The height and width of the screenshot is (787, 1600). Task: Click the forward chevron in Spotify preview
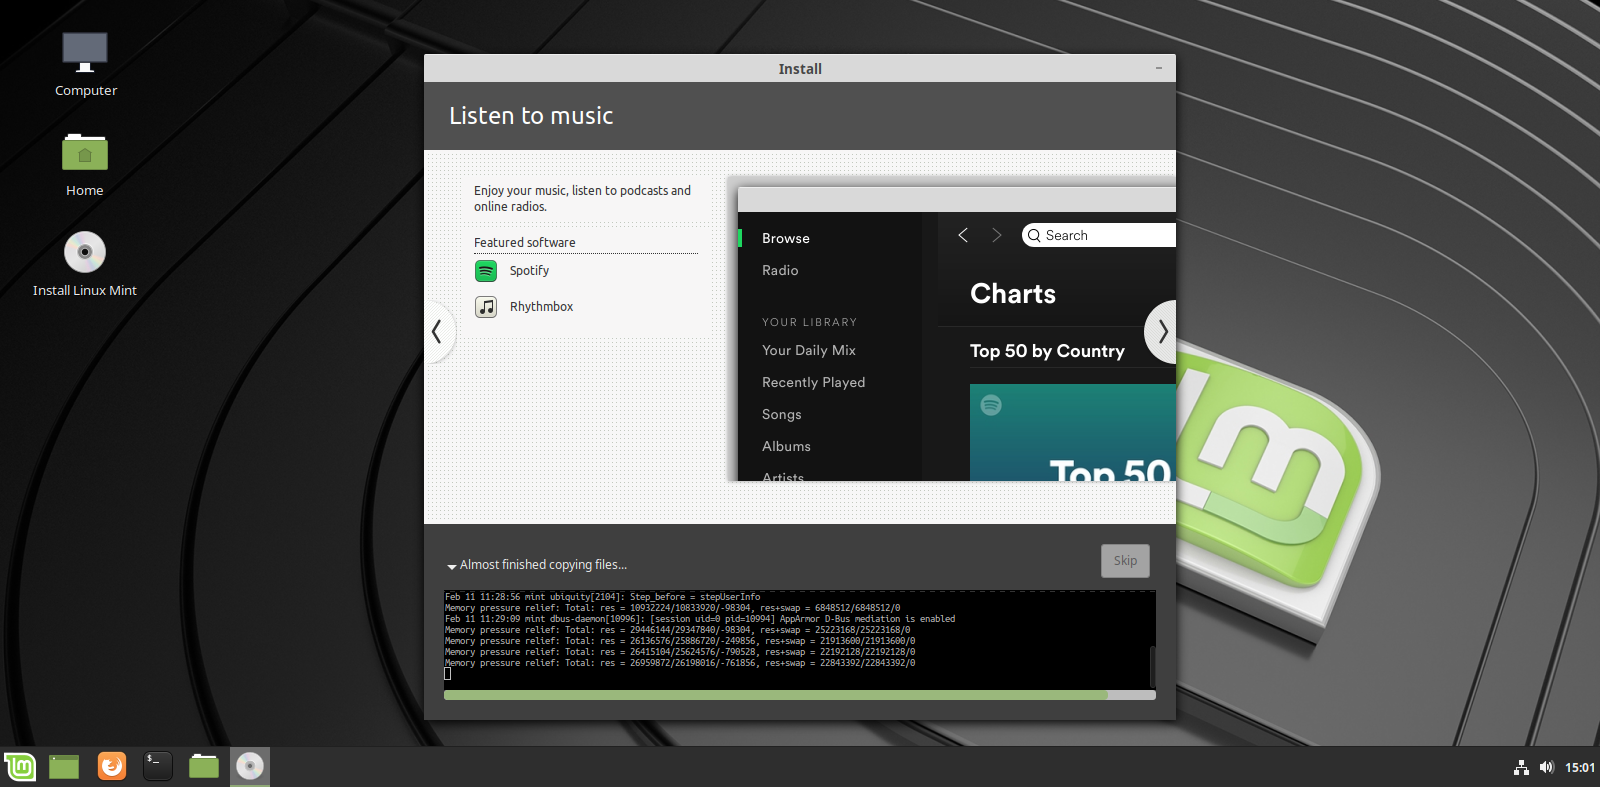(996, 235)
